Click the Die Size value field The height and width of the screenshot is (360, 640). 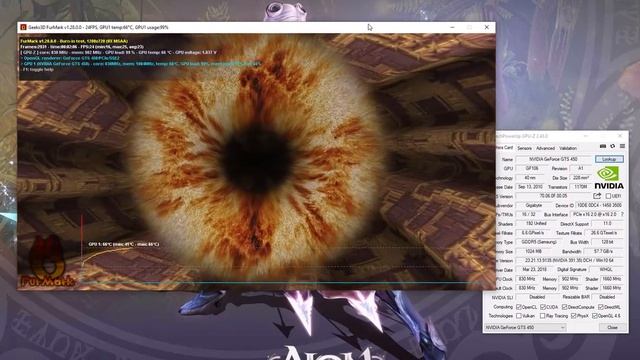pyautogui.click(x=580, y=178)
